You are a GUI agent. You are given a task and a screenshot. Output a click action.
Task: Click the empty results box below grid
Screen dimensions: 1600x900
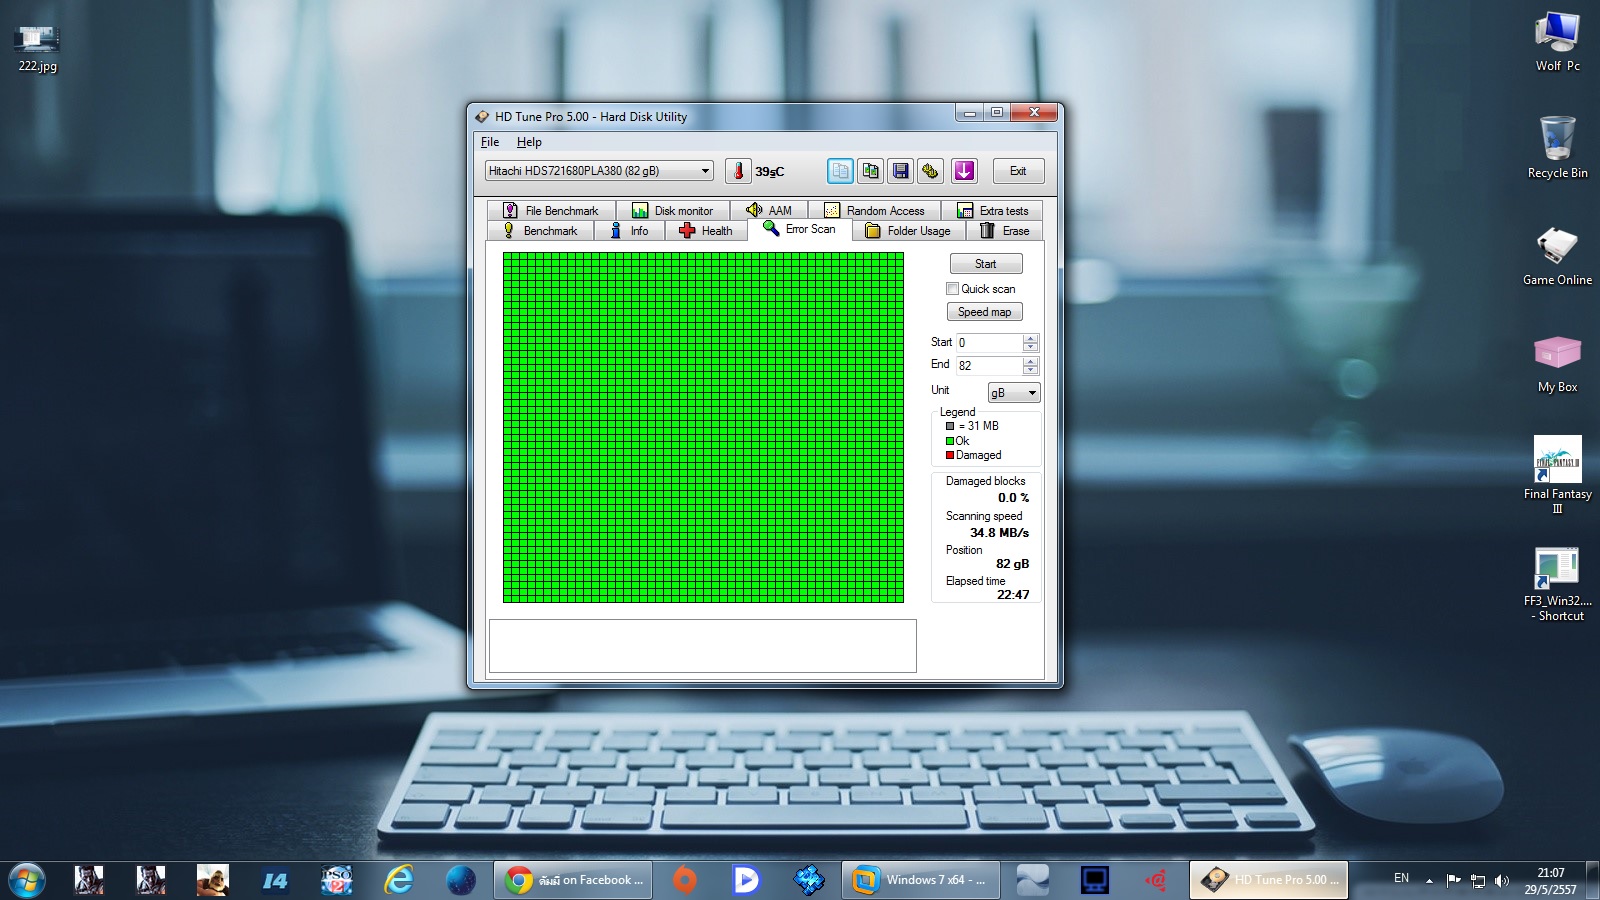[x=703, y=646]
